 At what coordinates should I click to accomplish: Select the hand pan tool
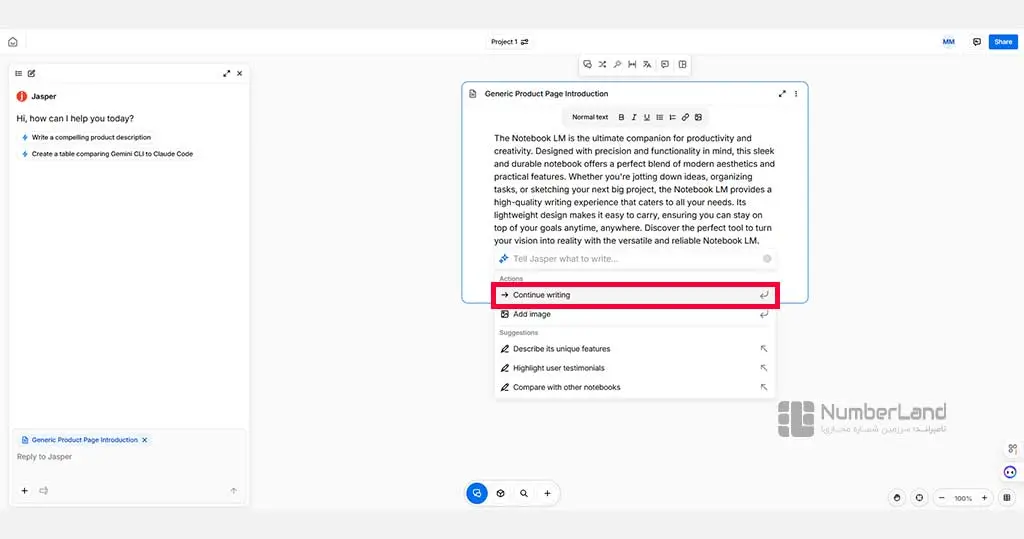(x=897, y=498)
